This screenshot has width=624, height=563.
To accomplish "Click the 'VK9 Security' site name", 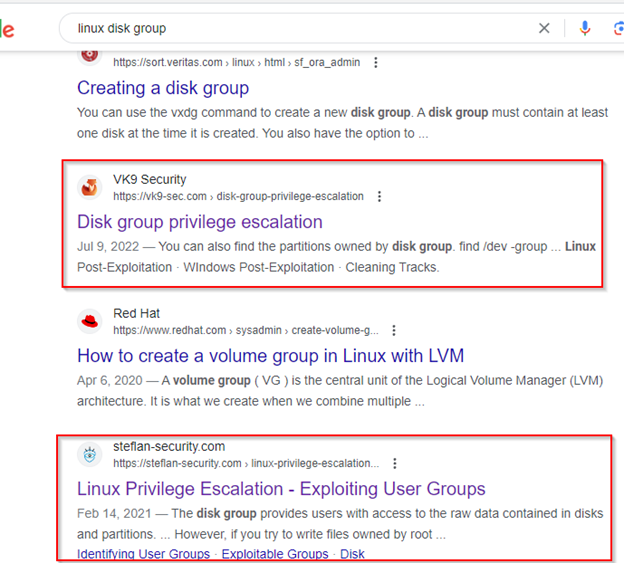I will 150,179.
